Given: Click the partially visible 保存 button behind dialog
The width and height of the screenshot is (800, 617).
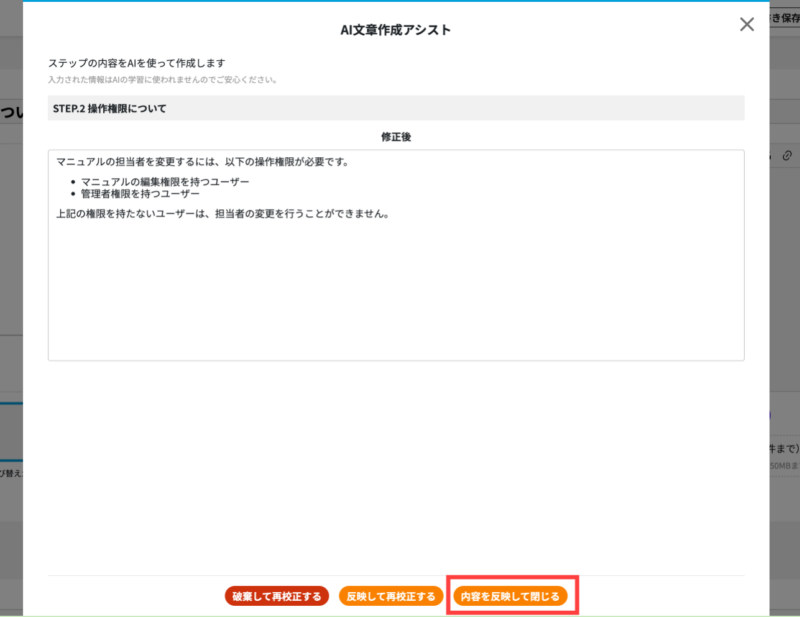Looking at the screenshot, I should (x=785, y=18).
